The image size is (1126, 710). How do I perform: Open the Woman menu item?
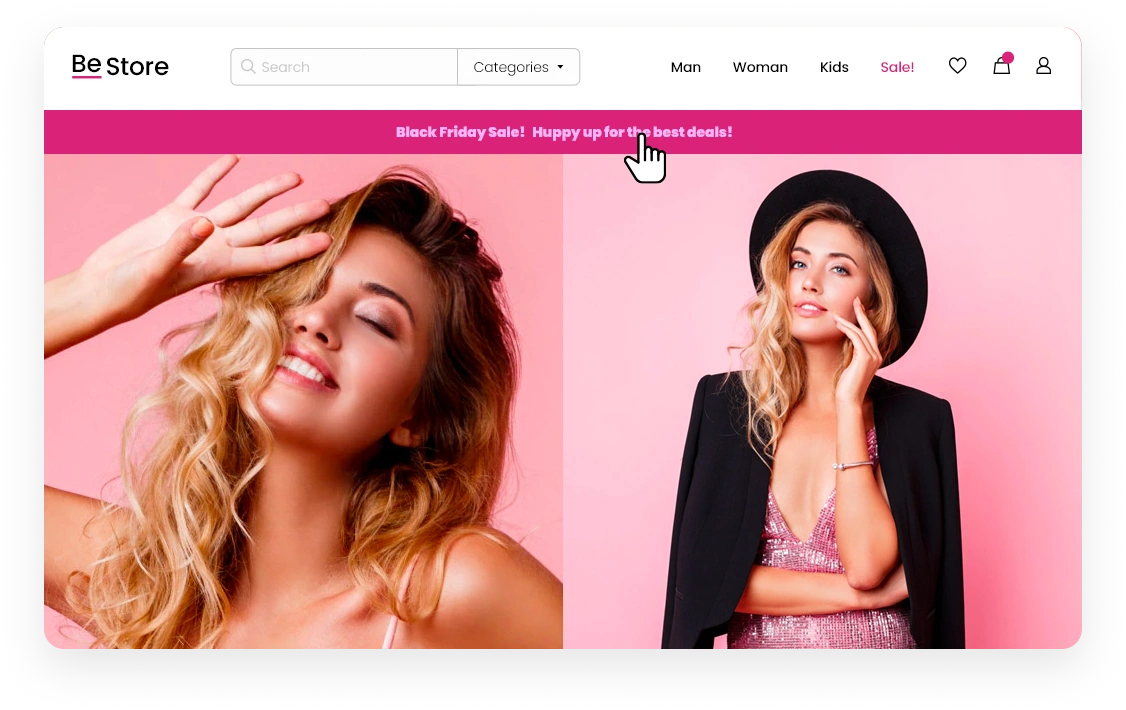[x=760, y=67]
